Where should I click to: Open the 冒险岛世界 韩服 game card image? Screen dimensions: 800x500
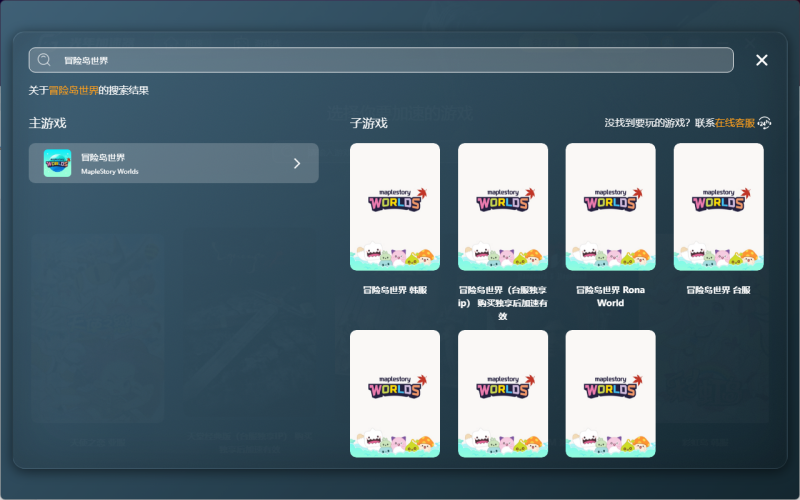(395, 207)
